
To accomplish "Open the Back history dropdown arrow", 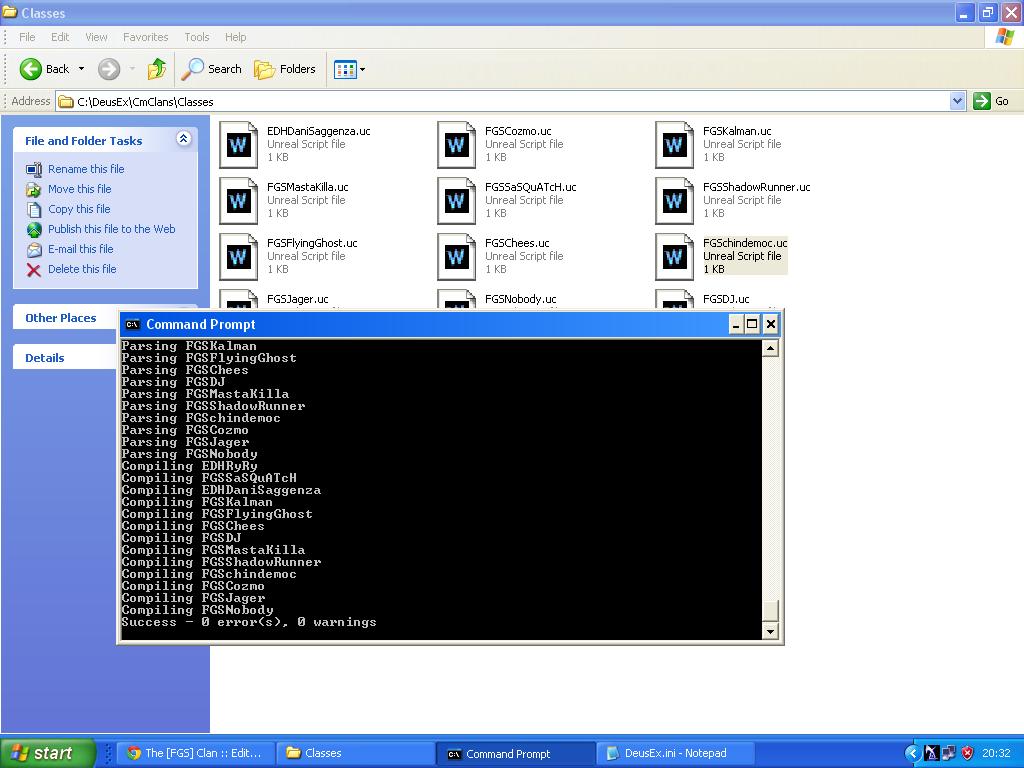I will click(x=82, y=69).
